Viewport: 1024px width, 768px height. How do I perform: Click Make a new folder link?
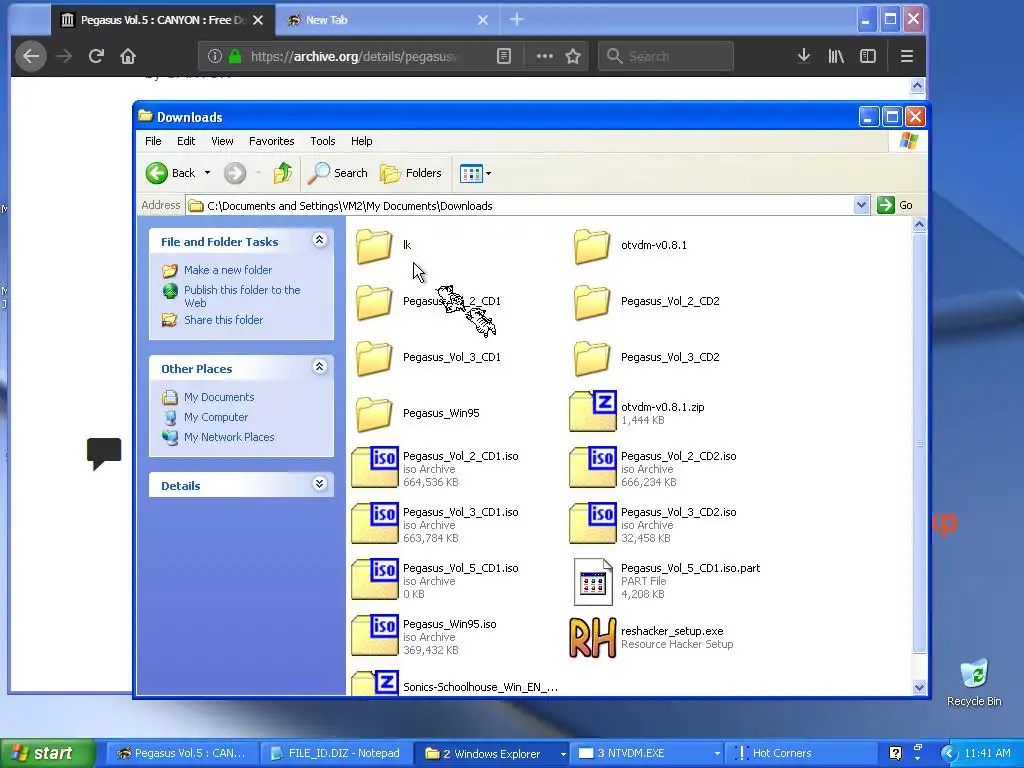click(x=228, y=270)
